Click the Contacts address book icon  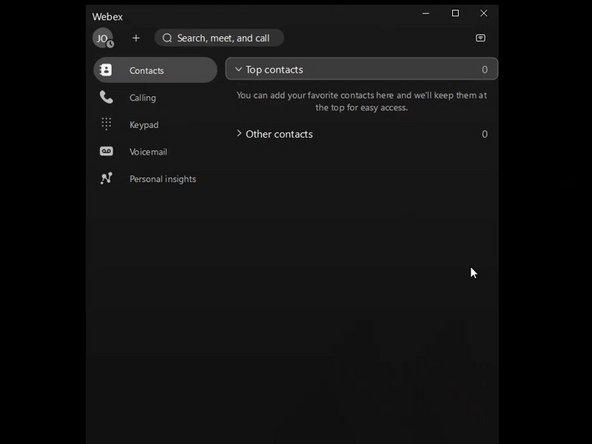(x=106, y=70)
